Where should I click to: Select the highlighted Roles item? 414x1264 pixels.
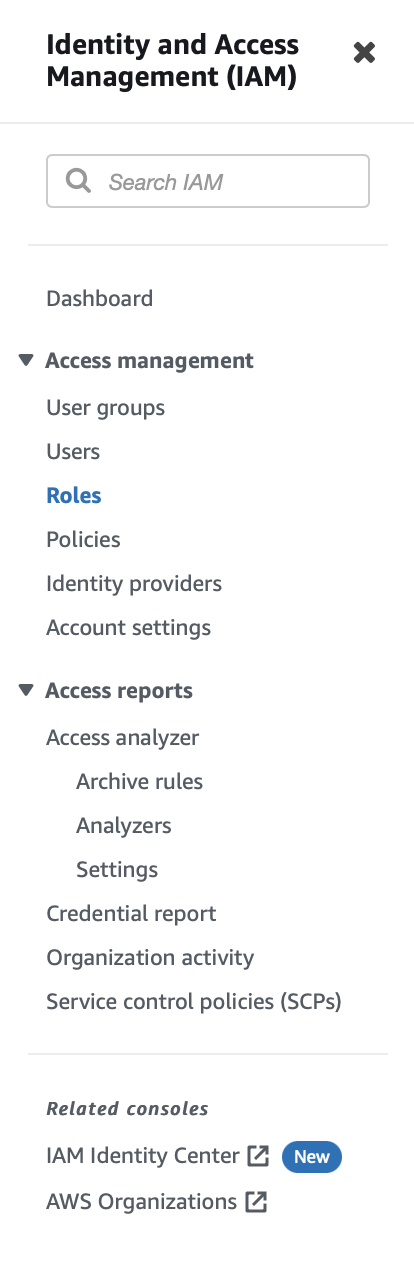pyautogui.click(x=74, y=496)
